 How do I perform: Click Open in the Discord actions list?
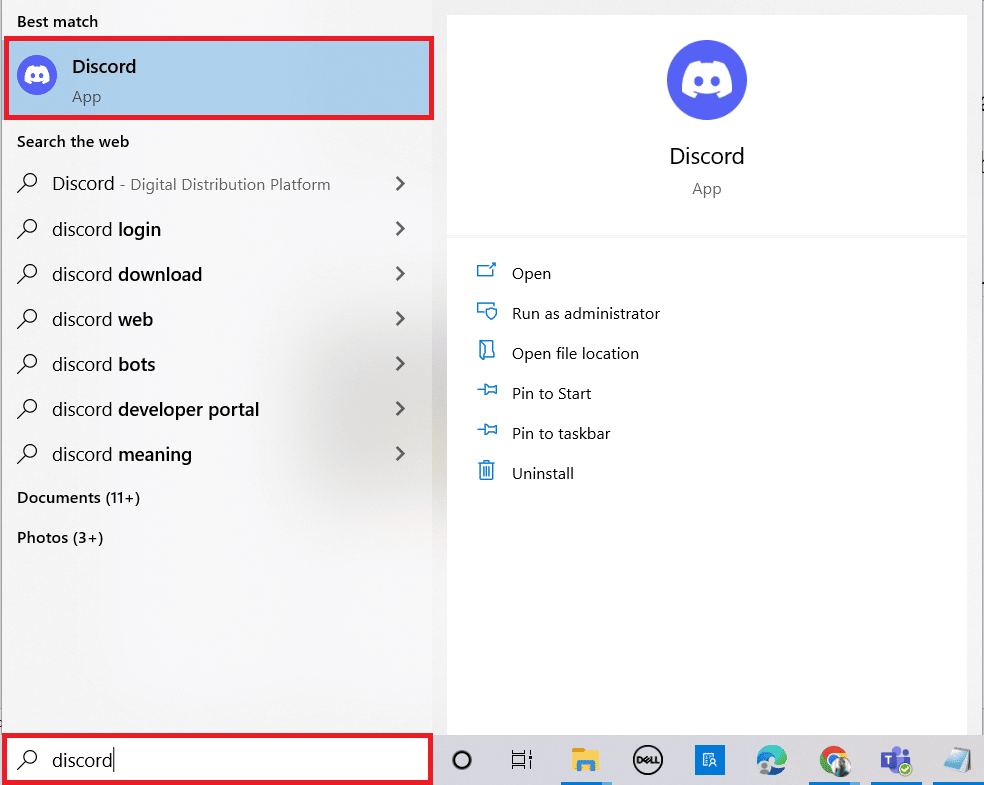[x=531, y=274]
